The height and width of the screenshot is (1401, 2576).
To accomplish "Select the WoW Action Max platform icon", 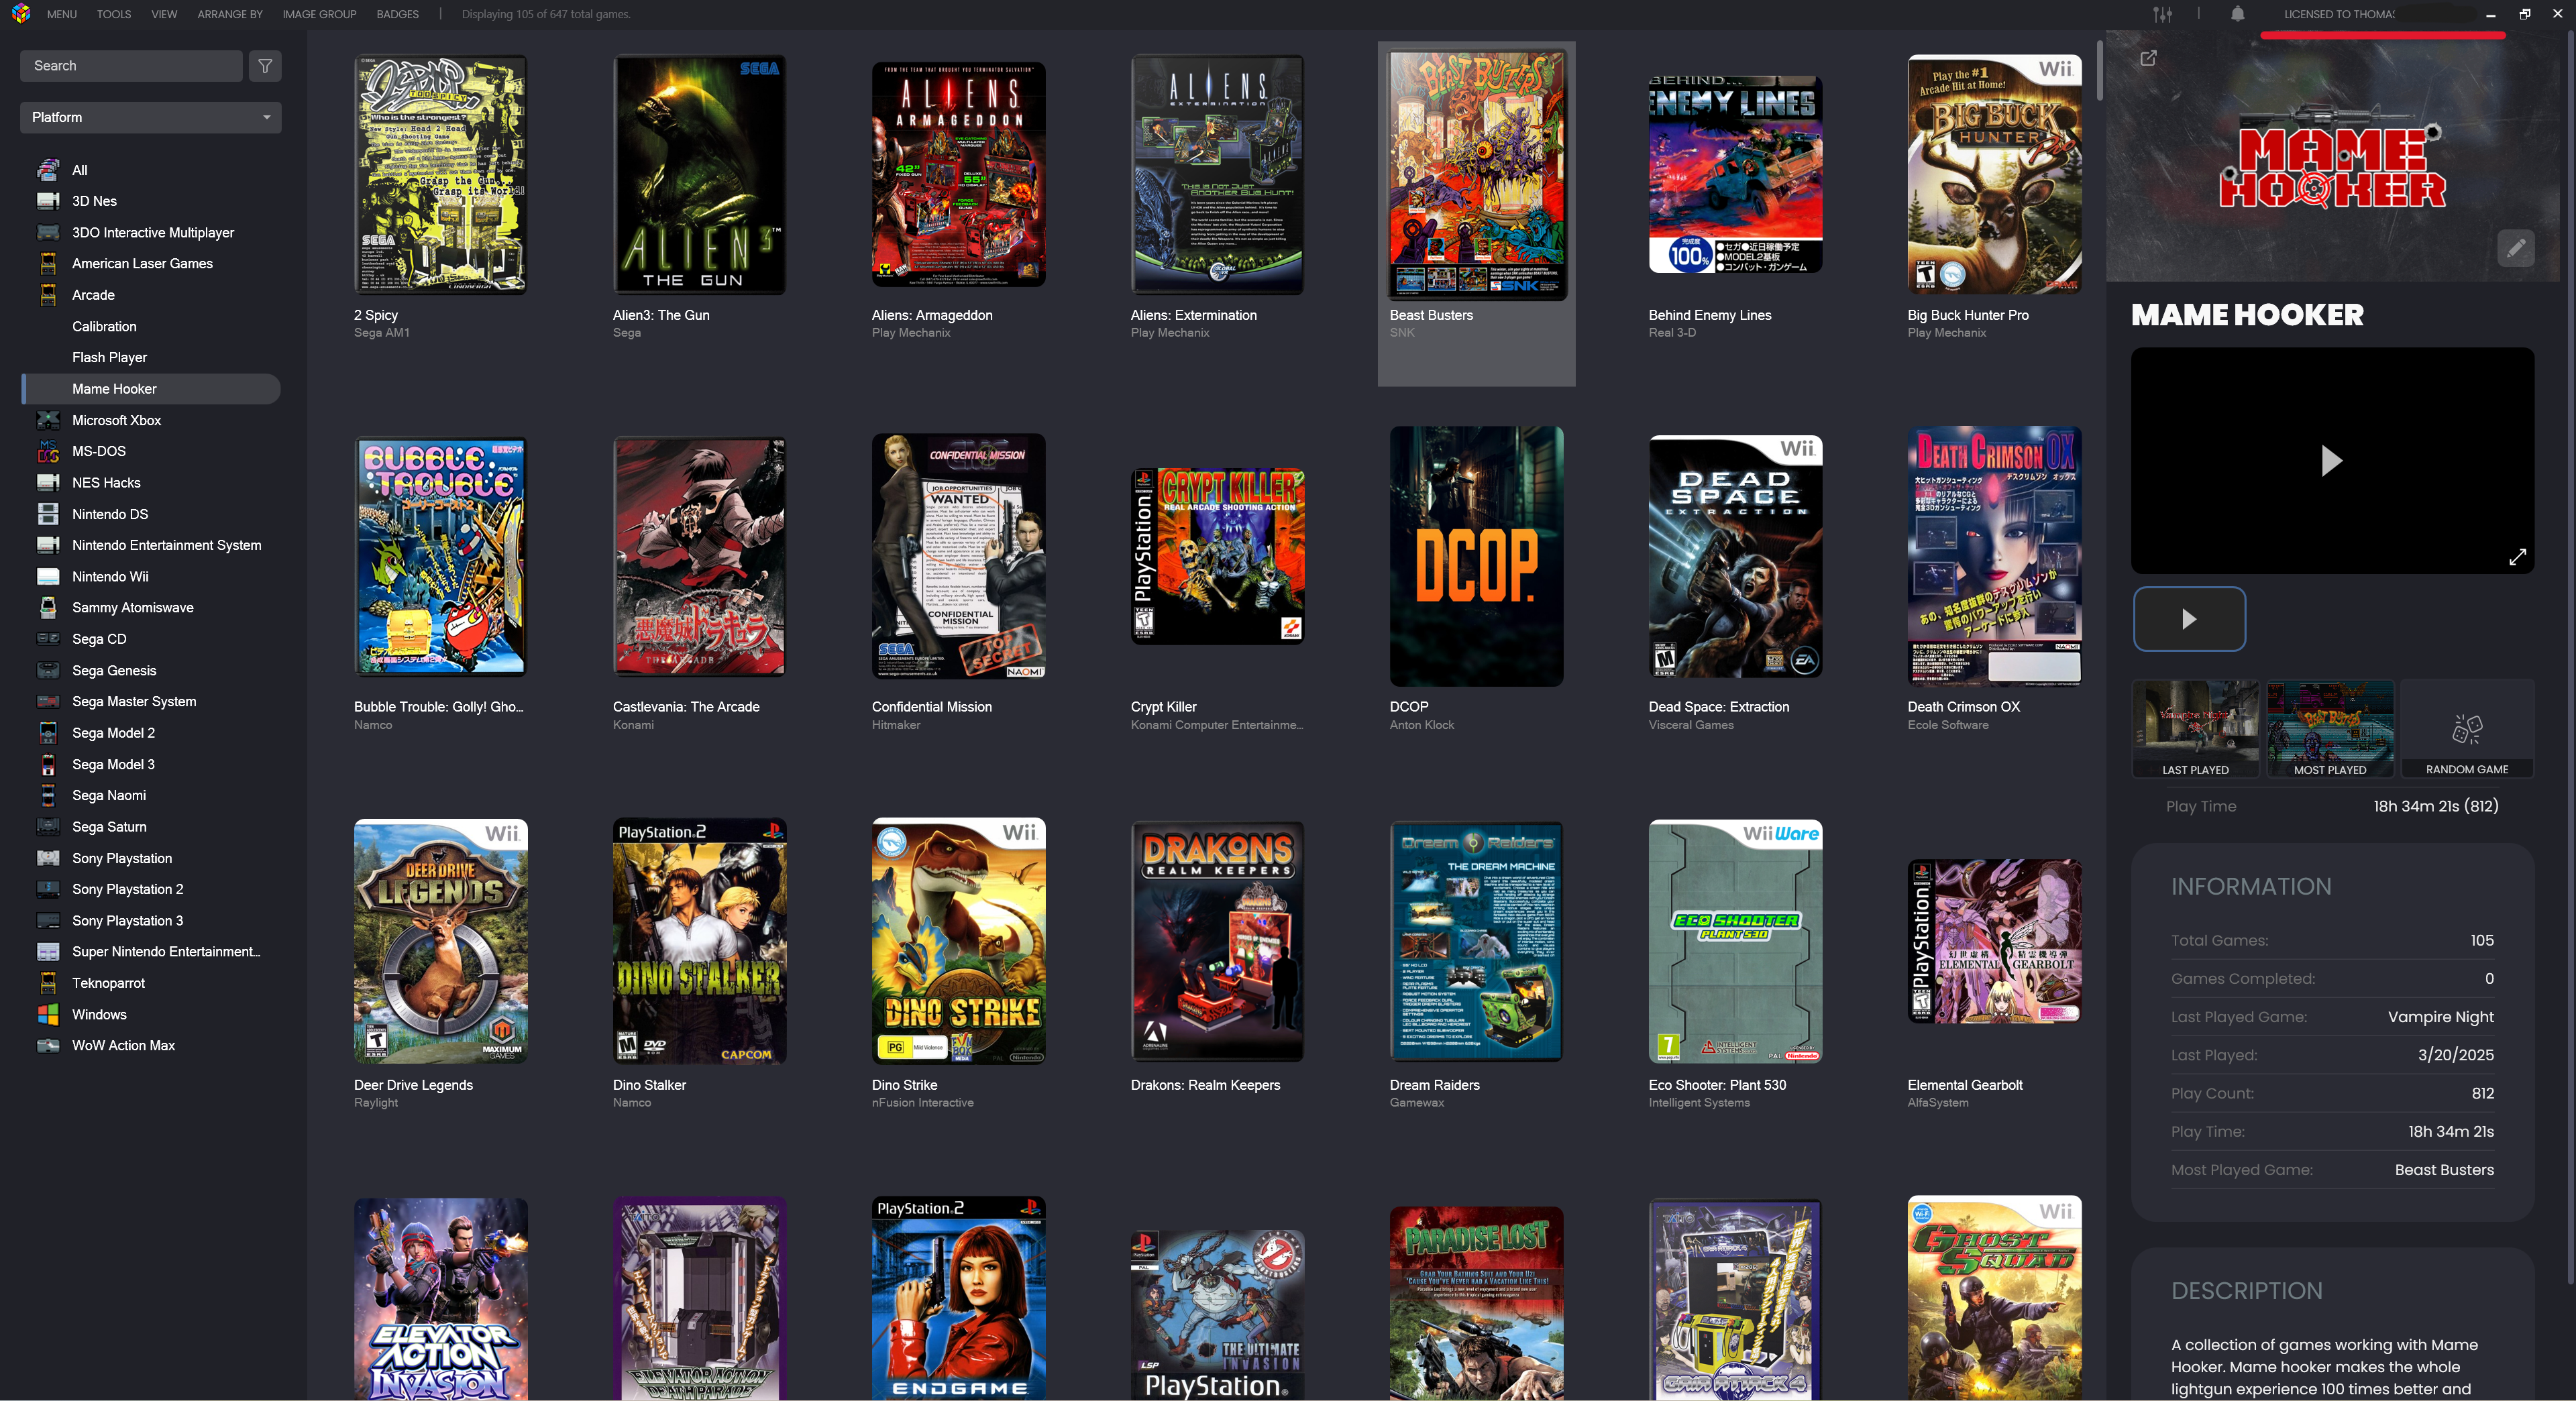I will (x=48, y=1045).
